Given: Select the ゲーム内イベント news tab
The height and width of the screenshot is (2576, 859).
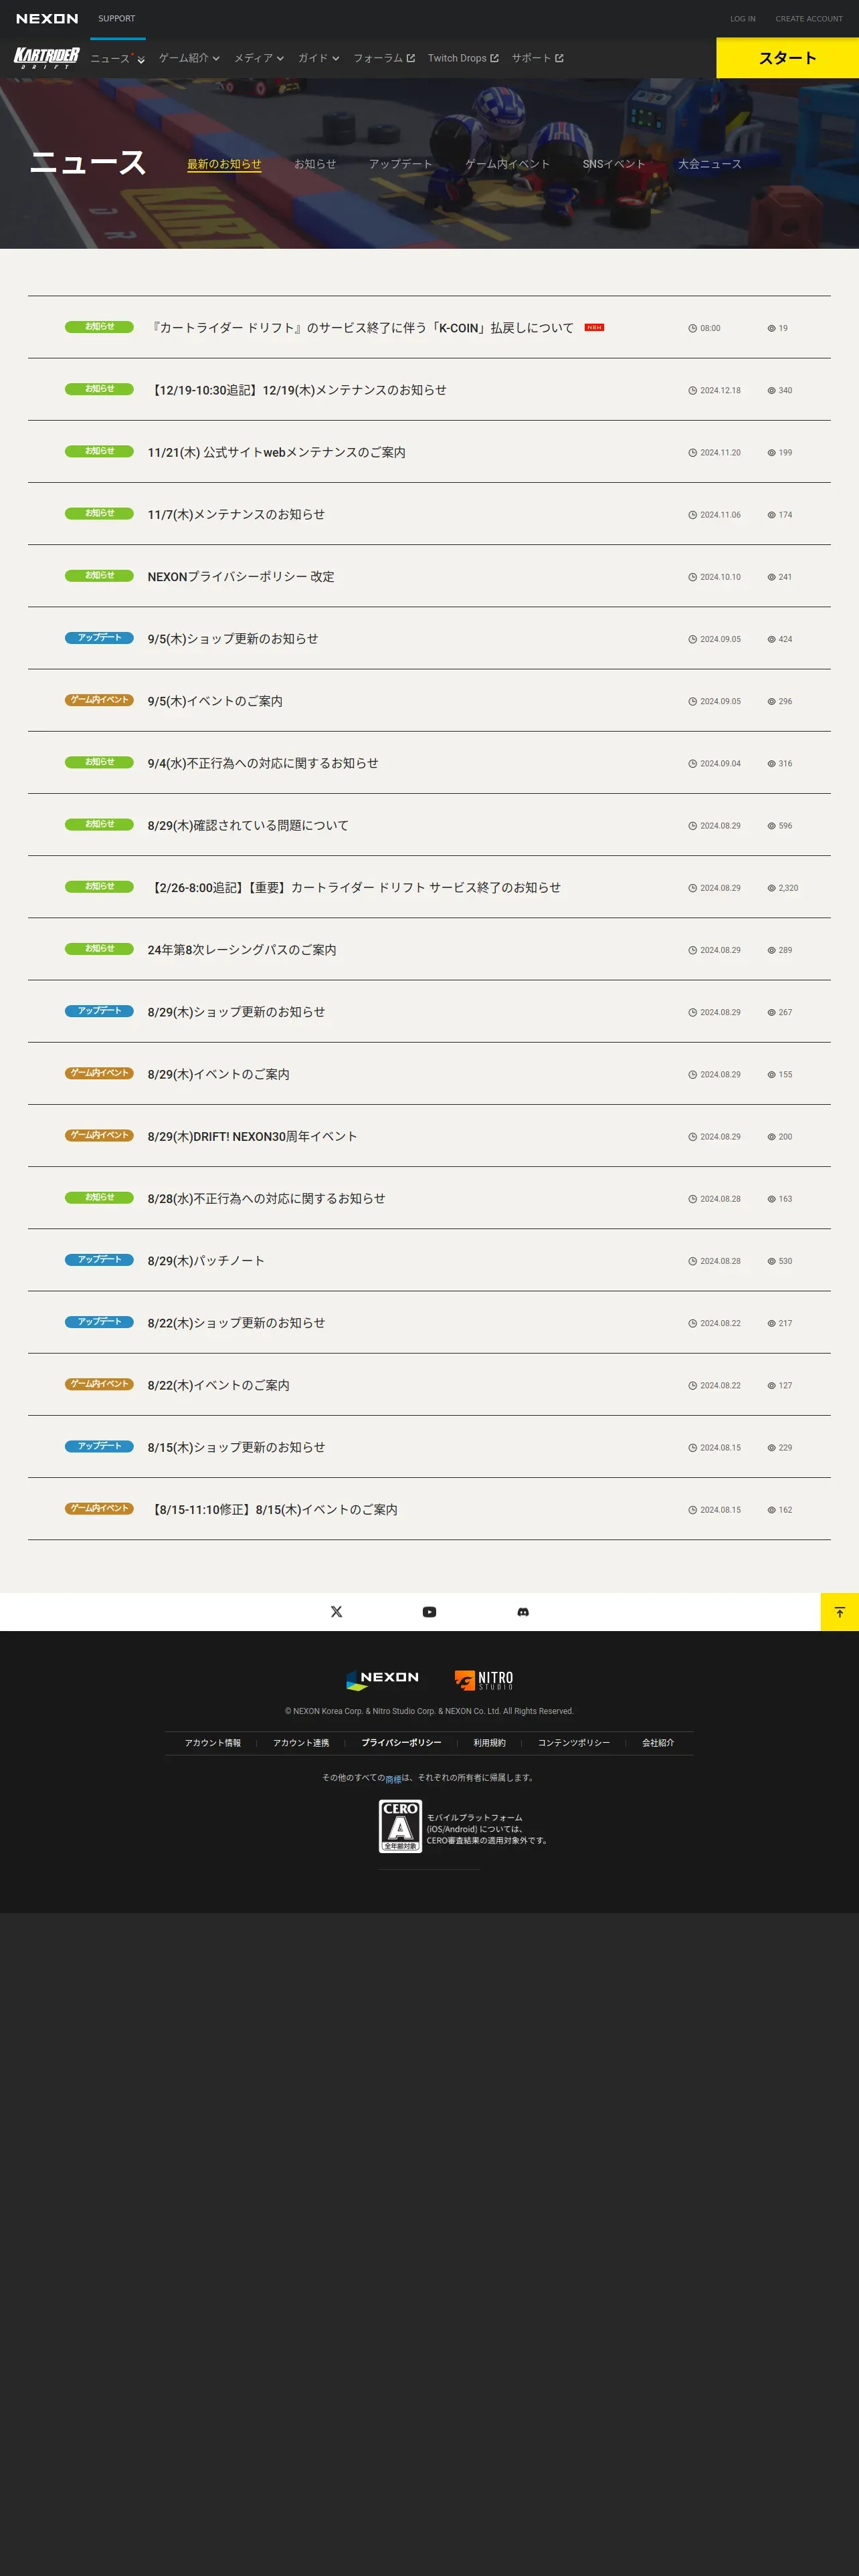Looking at the screenshot, I should (507, 164).
